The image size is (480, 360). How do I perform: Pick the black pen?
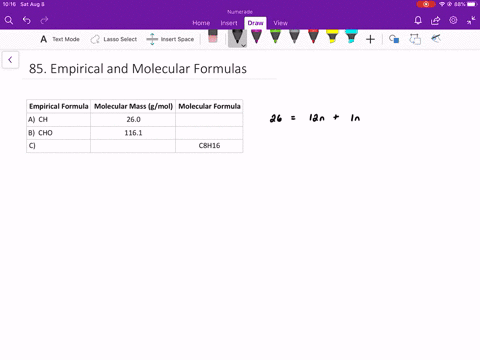[237, 37]
